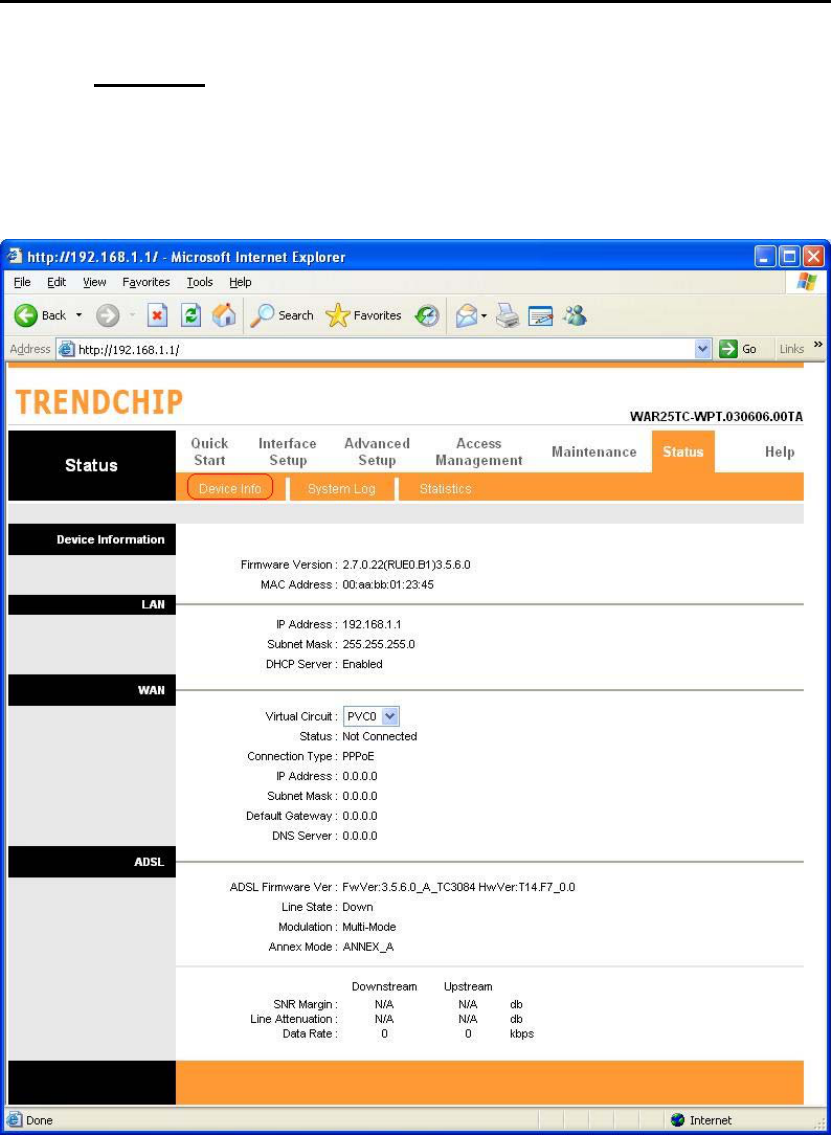Select the orange Status tab
The width and height of the screenshot is (831, 1135).
pyautogui.click(x=683, y=452)
